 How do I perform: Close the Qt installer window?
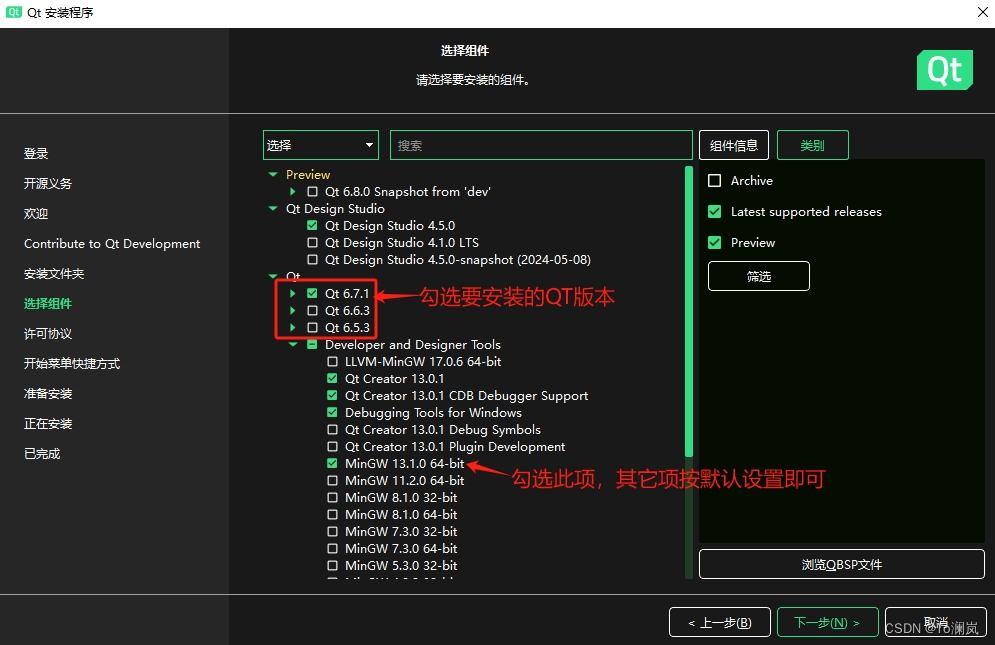point(982,12)
